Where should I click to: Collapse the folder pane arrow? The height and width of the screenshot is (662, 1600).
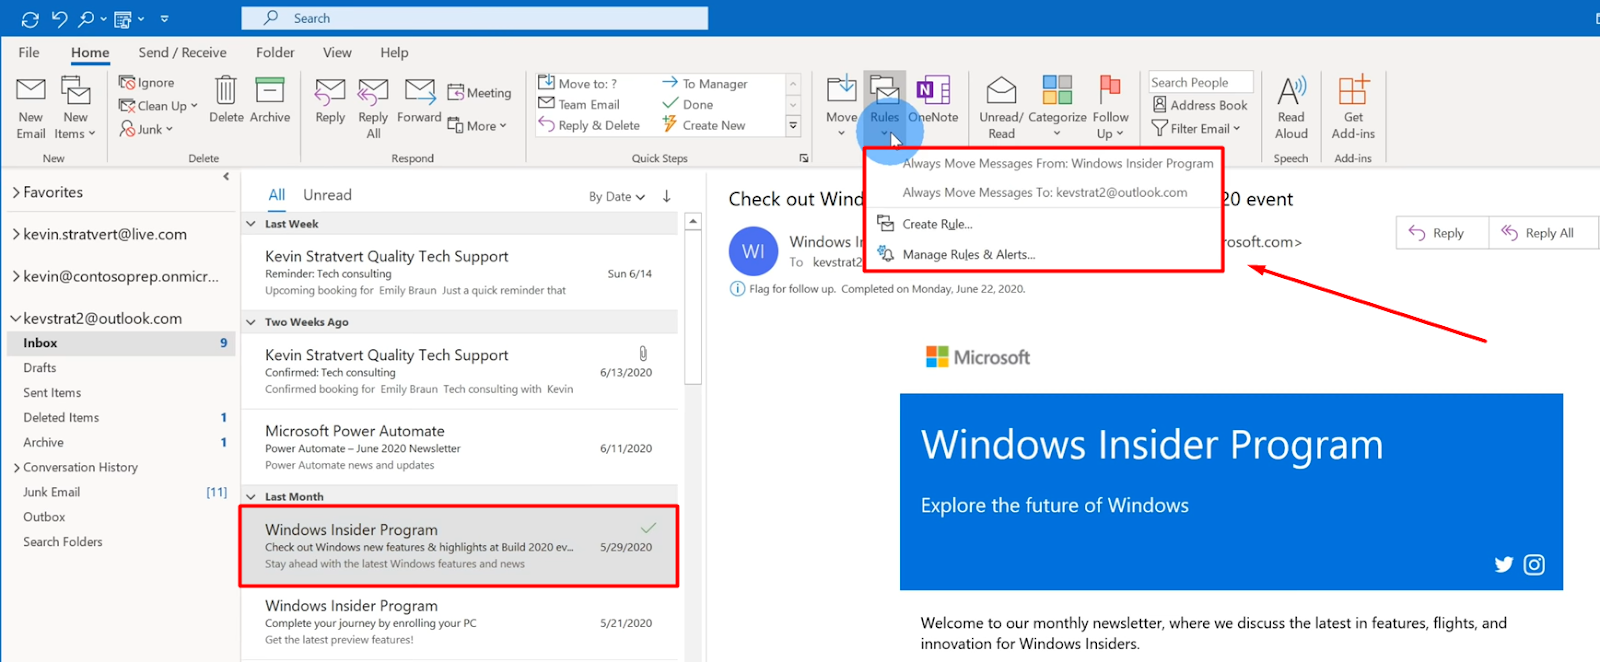226,176
